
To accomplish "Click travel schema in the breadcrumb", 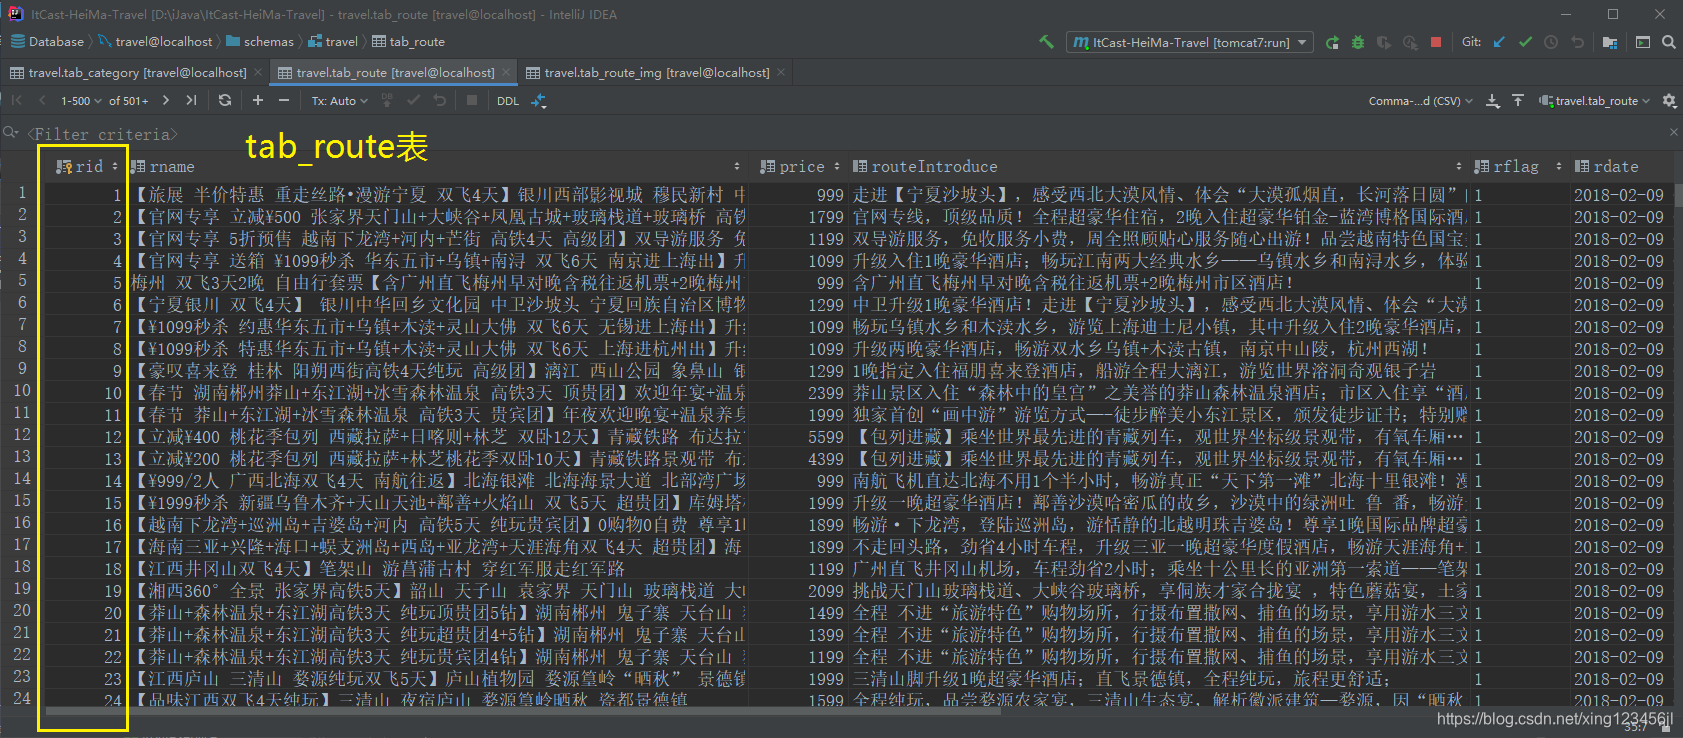I will tap(333, 42).
